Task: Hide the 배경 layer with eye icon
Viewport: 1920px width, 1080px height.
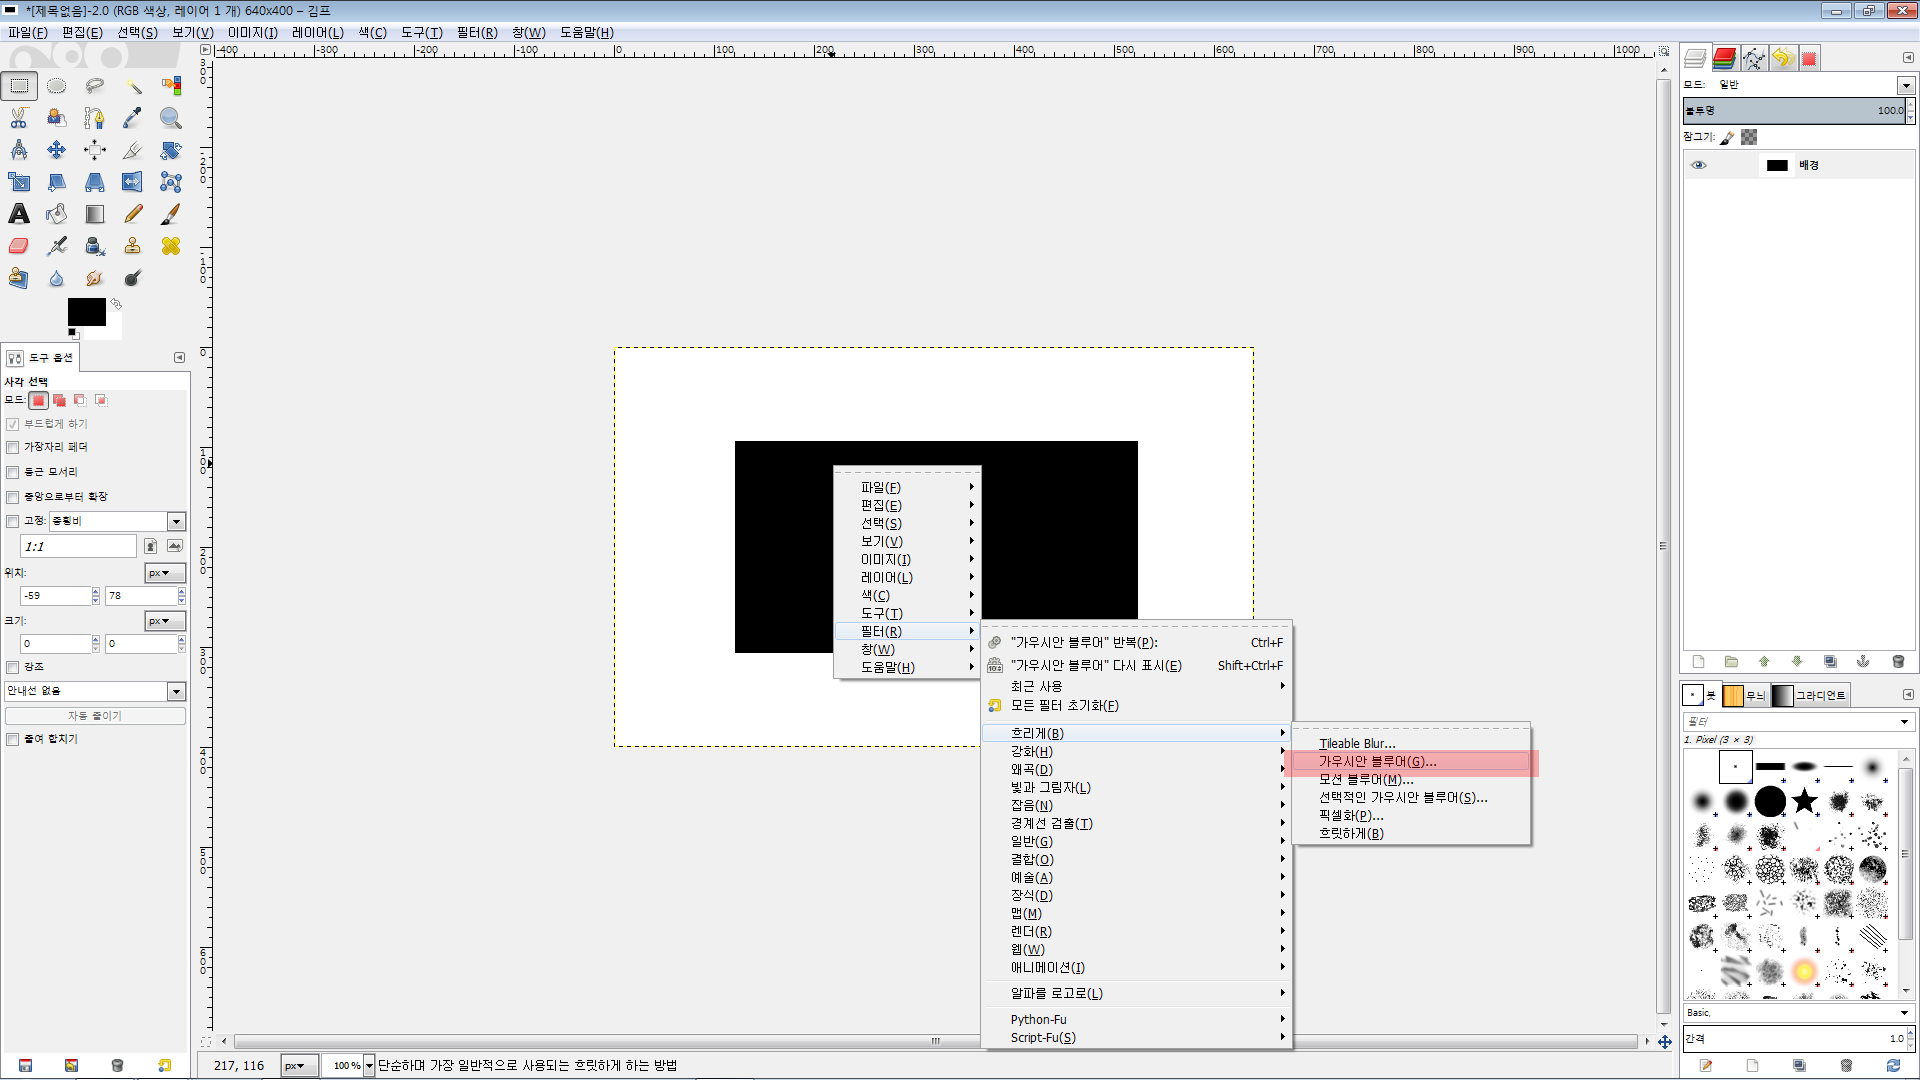Action: click(1699, 166)
